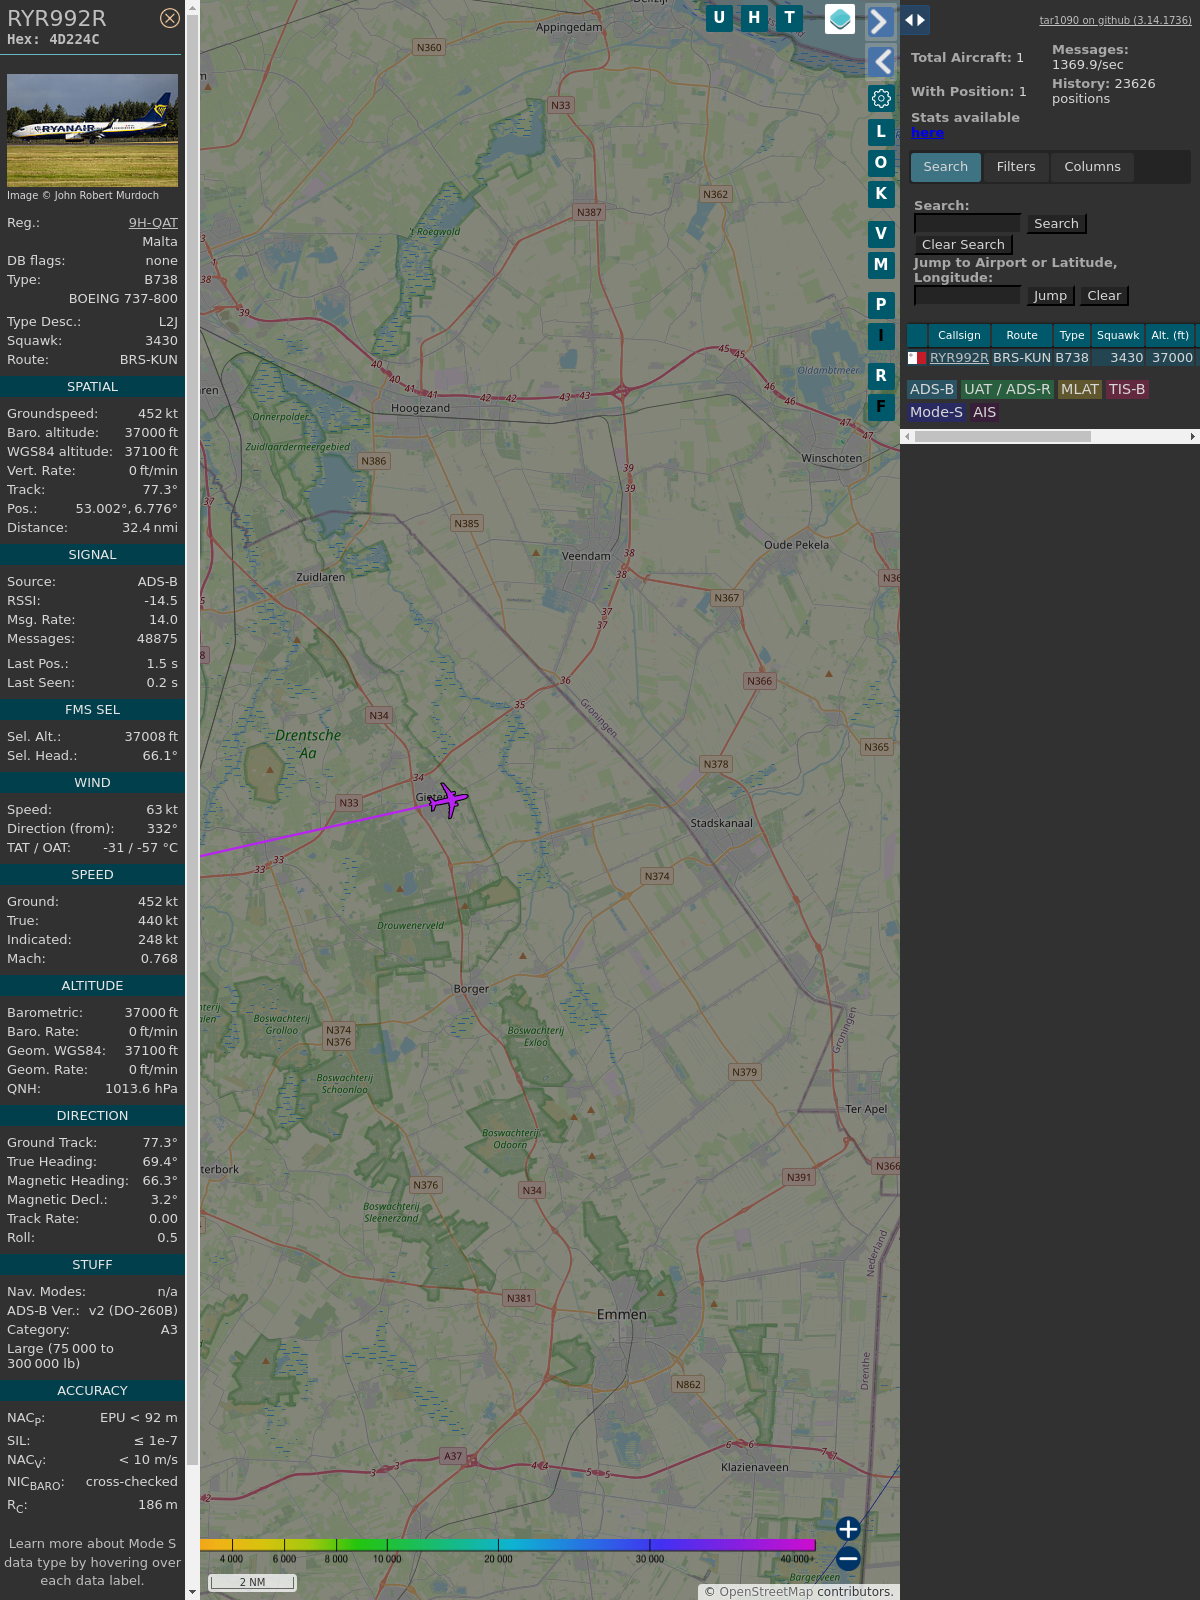Toggle the I map button
This screenshot has width=1200, height=1600.
coord(881,336)
